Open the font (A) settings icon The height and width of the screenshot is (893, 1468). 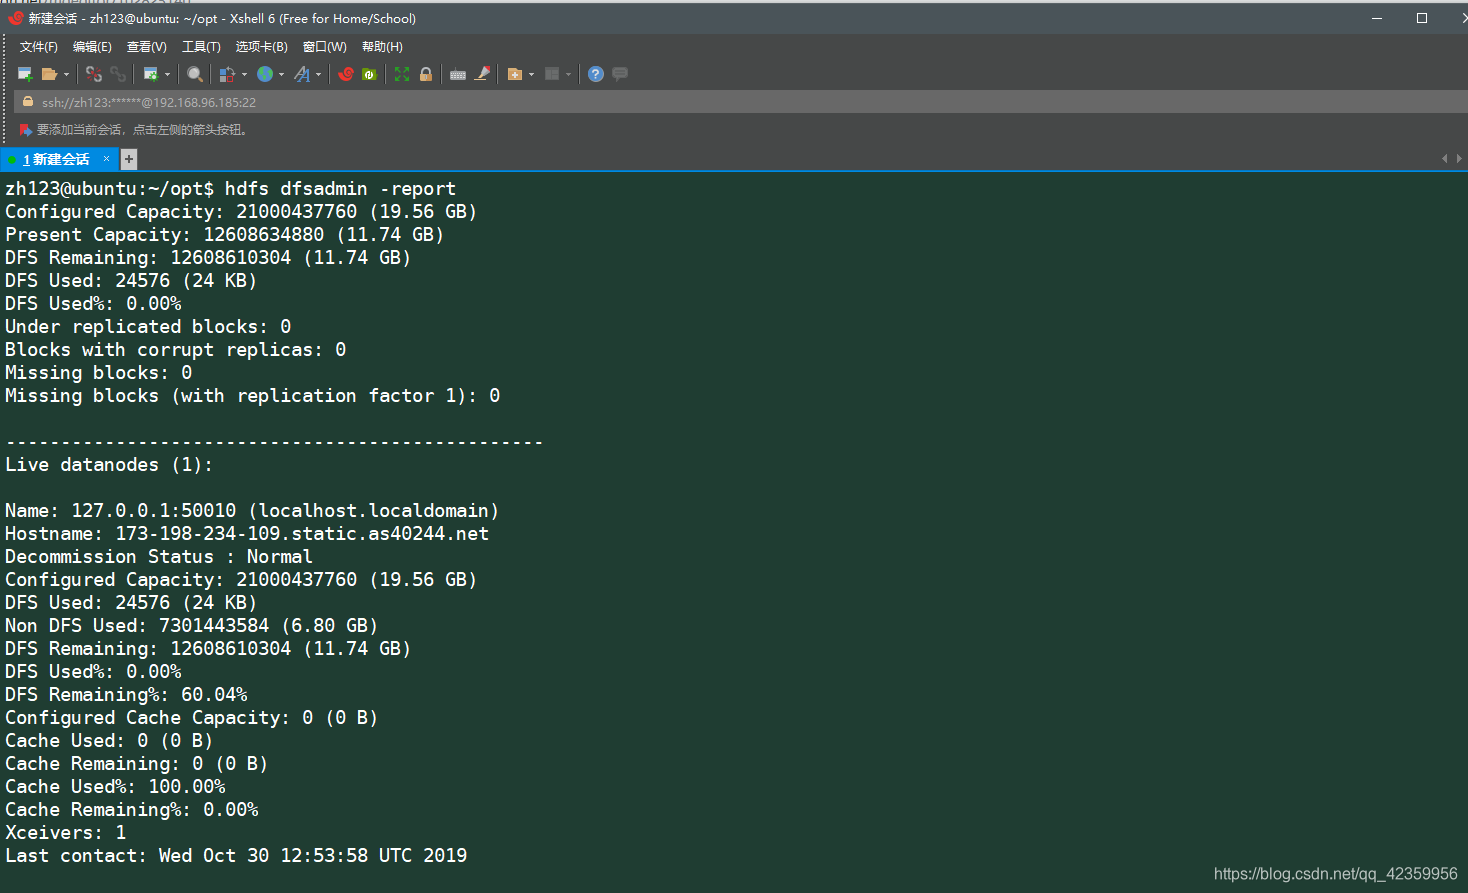coord(302,74)
